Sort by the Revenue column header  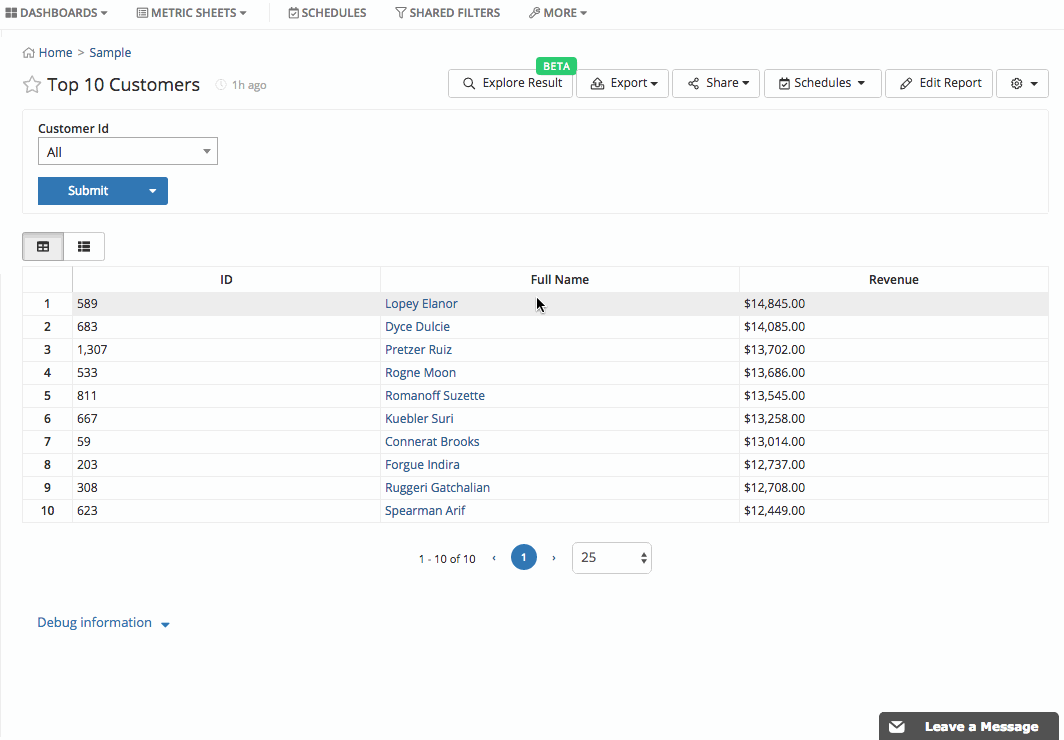pos(894,279)
